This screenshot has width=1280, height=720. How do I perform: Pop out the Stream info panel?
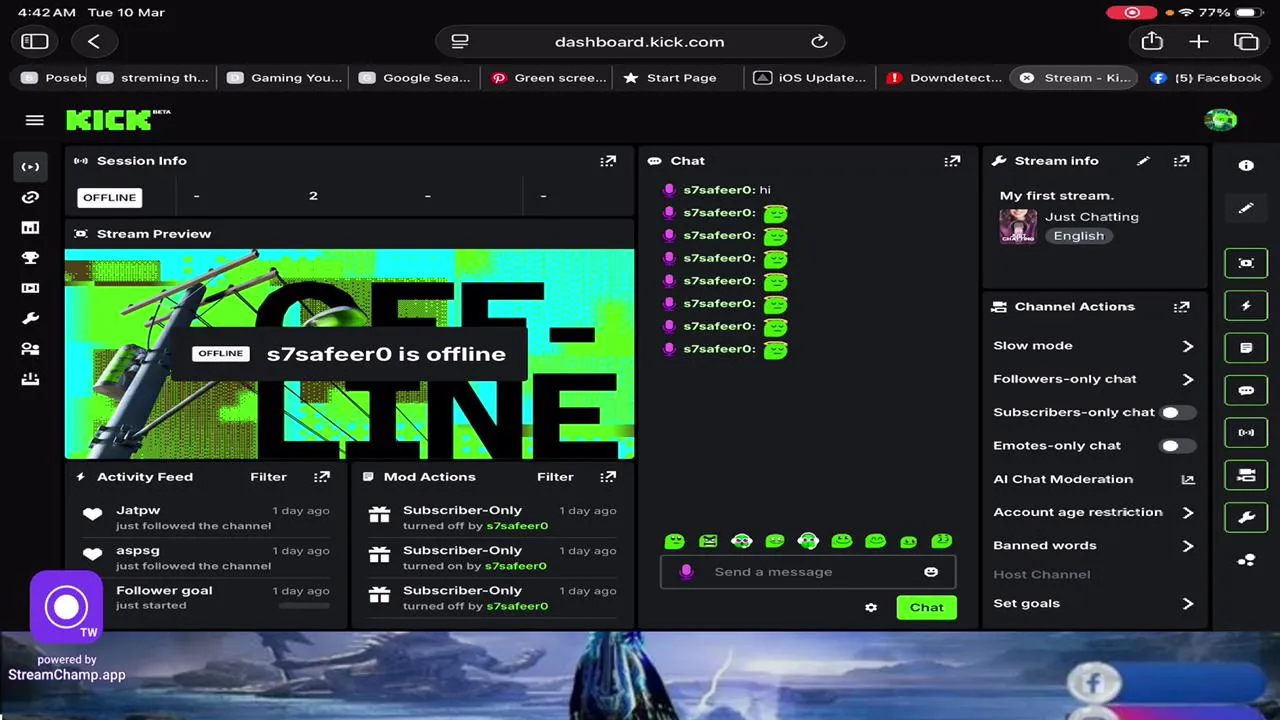(x=1182, y=161)
